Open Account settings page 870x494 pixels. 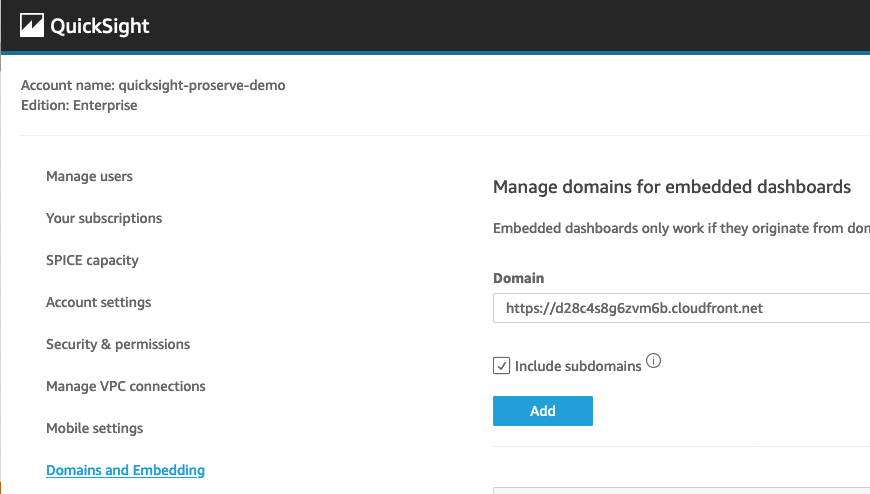(x=98, y=302)
